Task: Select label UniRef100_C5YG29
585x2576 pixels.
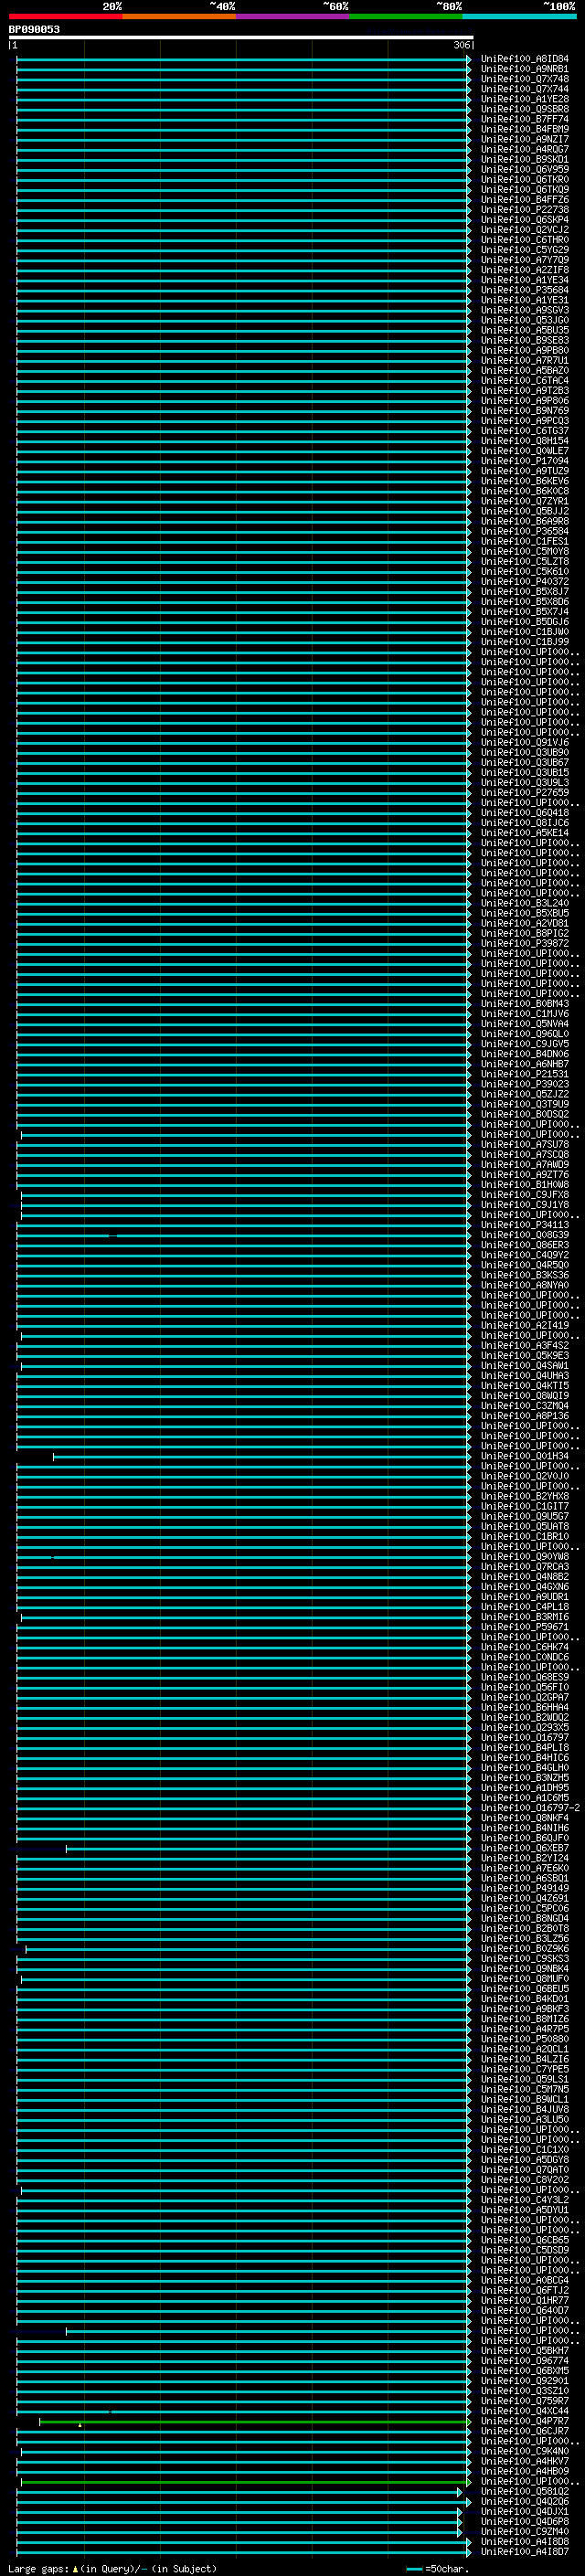Action: [x=525, y=250]
